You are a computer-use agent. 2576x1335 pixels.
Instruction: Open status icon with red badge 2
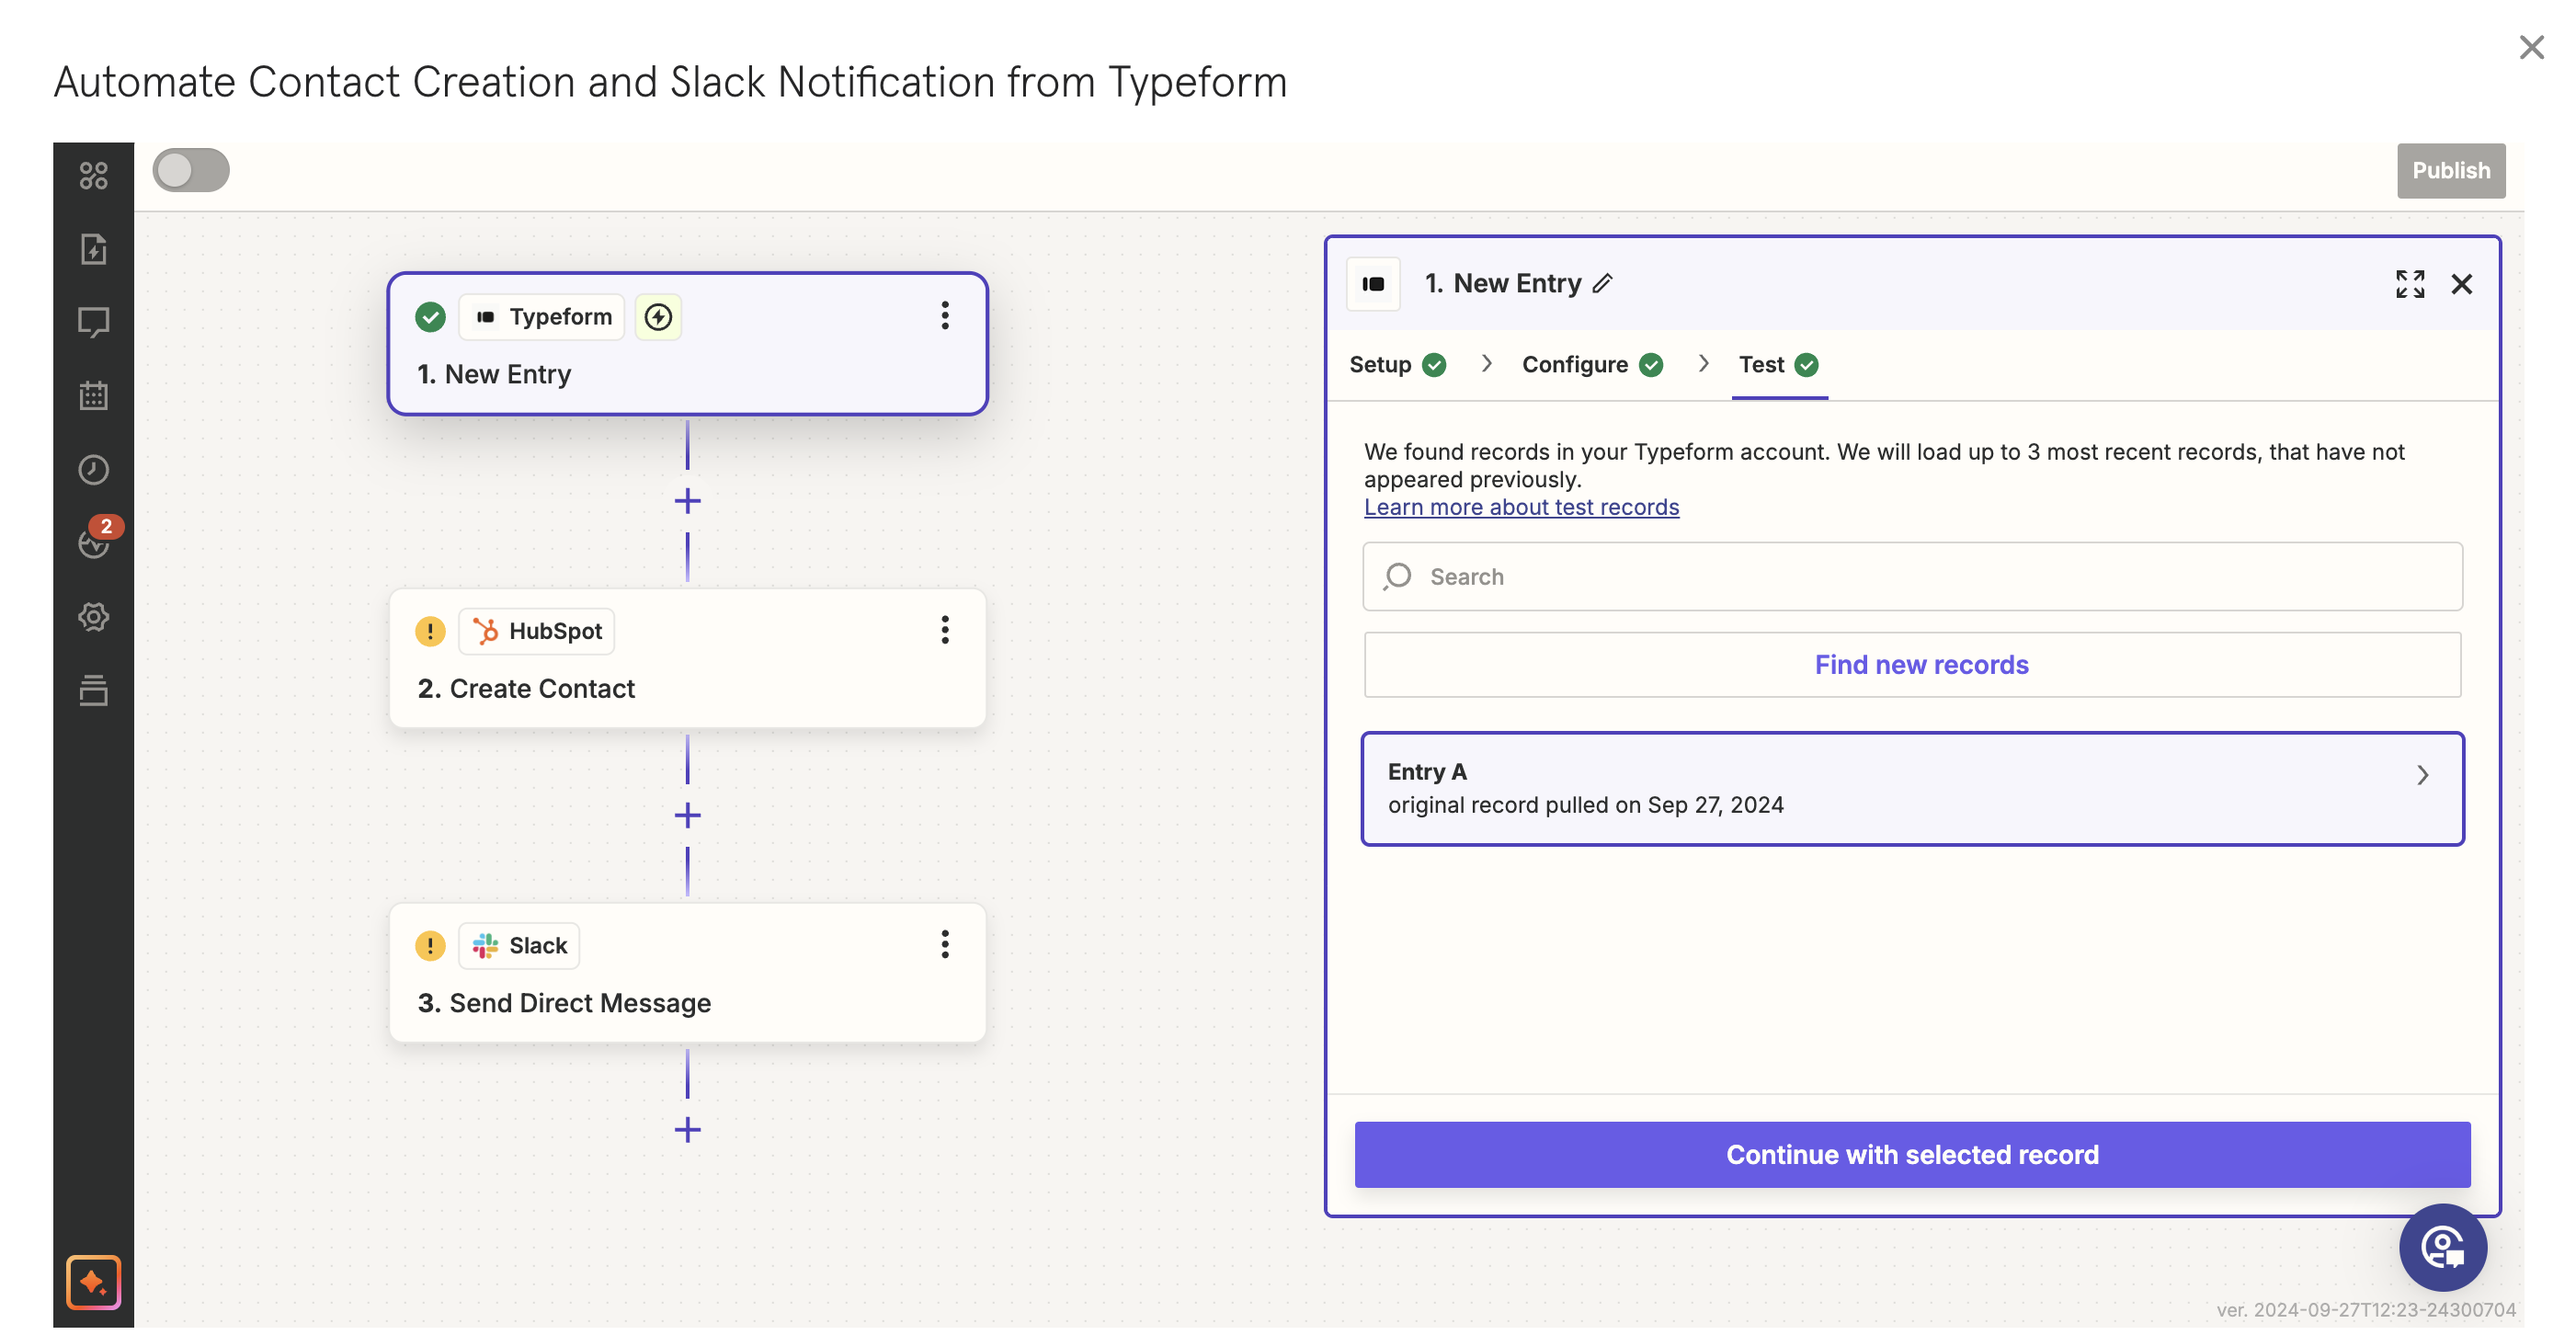coord(97,540)
